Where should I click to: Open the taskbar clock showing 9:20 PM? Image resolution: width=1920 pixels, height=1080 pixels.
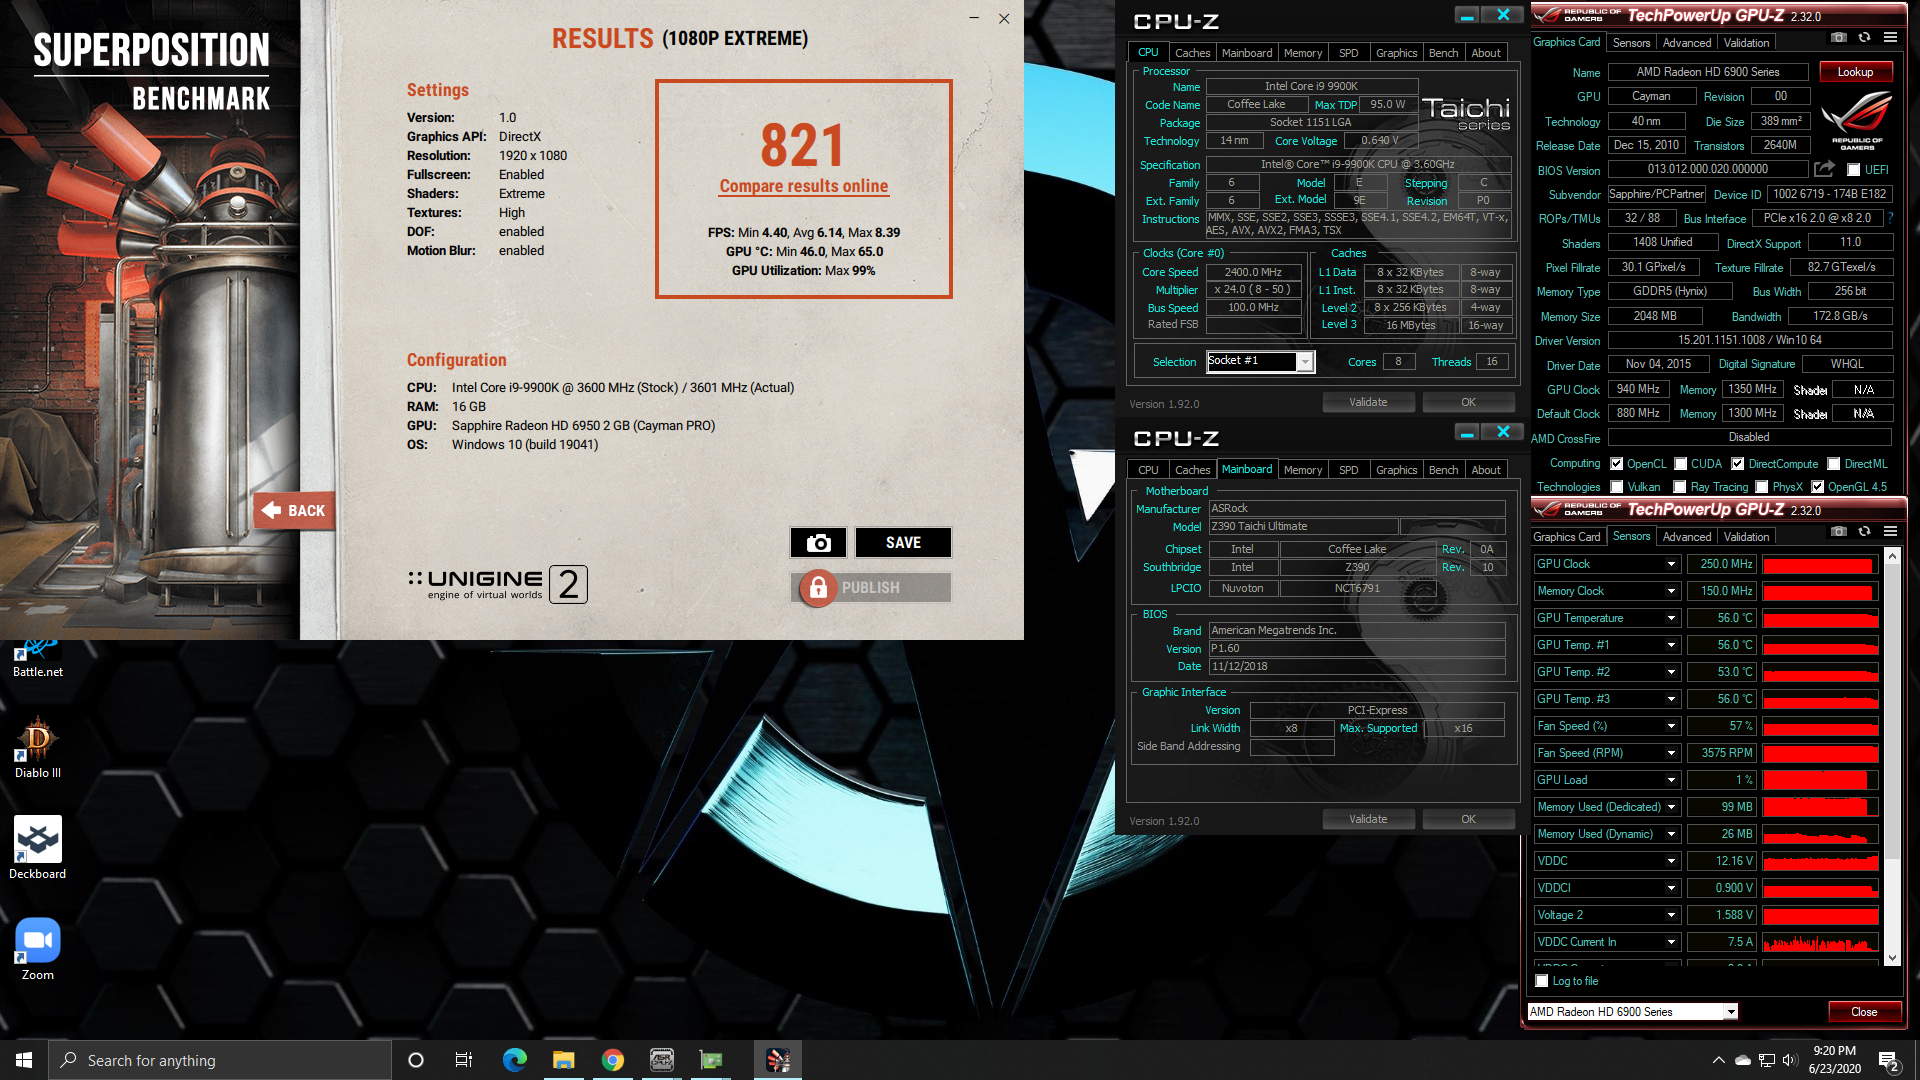pos(1834,1060)
